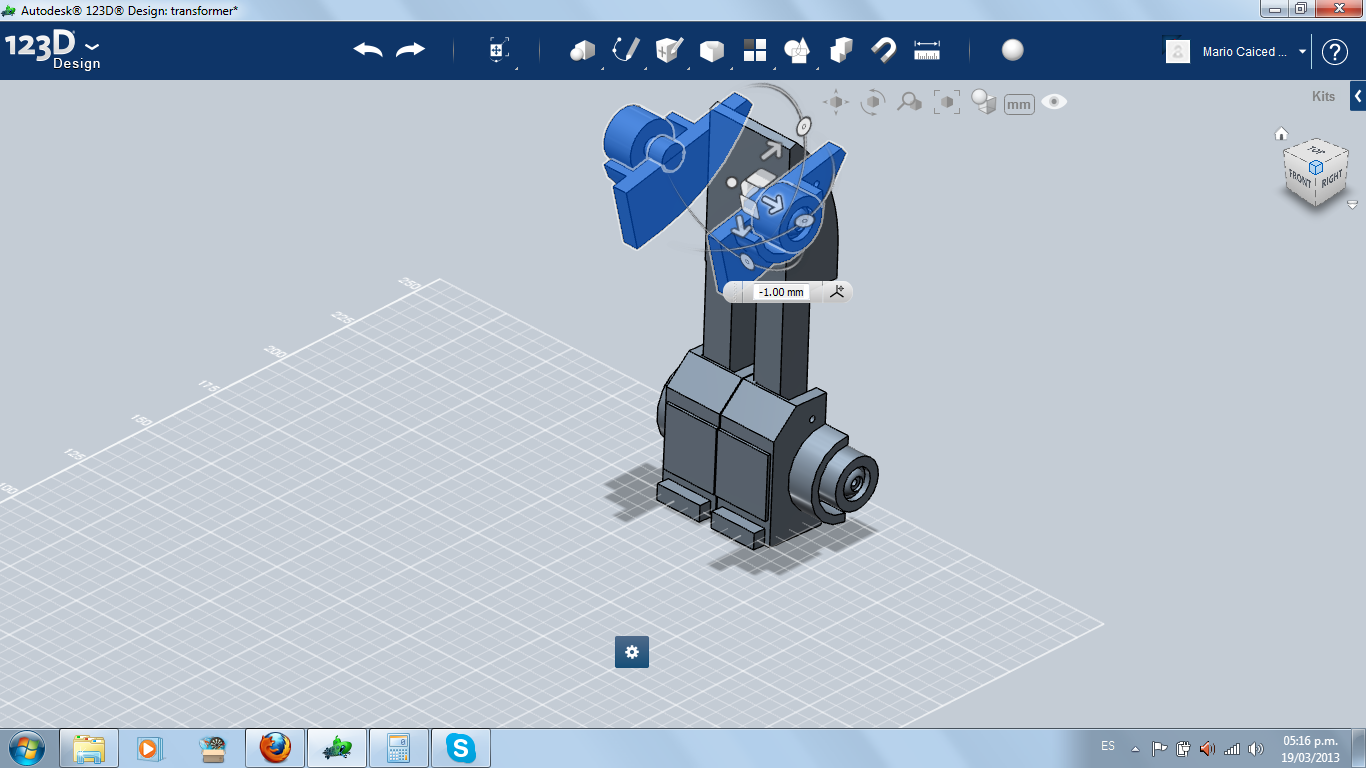Click the down arrow on the manipulator

[x=744, y=226]
